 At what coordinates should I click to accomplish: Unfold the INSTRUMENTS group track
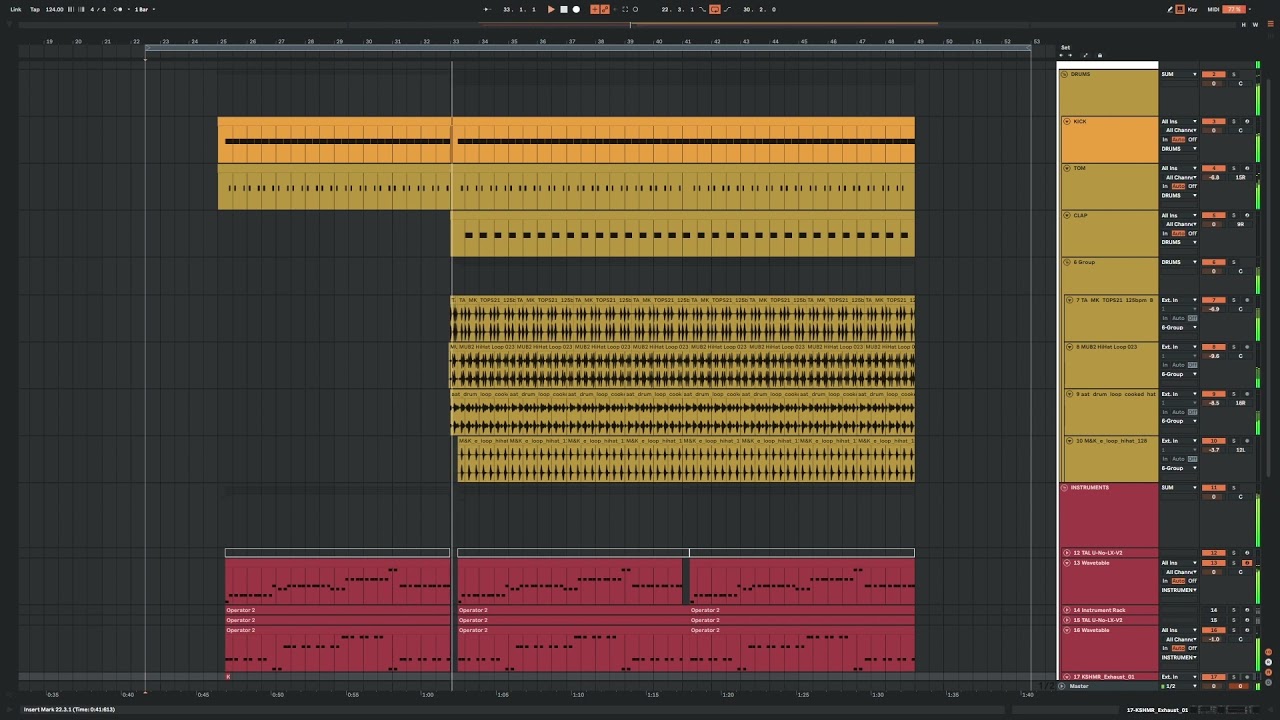click(x=1064, y=488)
